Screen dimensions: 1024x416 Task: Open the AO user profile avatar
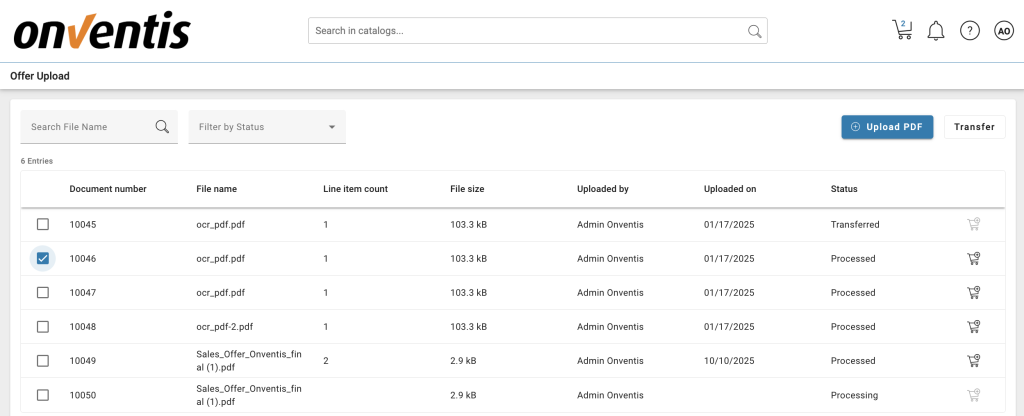point(1004,31)
